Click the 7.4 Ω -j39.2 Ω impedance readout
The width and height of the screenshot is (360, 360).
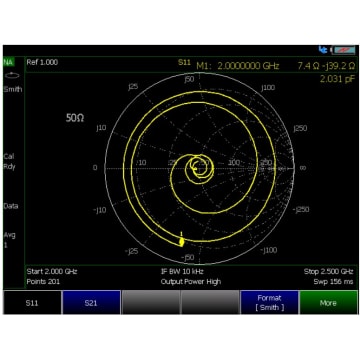(326, 66)
